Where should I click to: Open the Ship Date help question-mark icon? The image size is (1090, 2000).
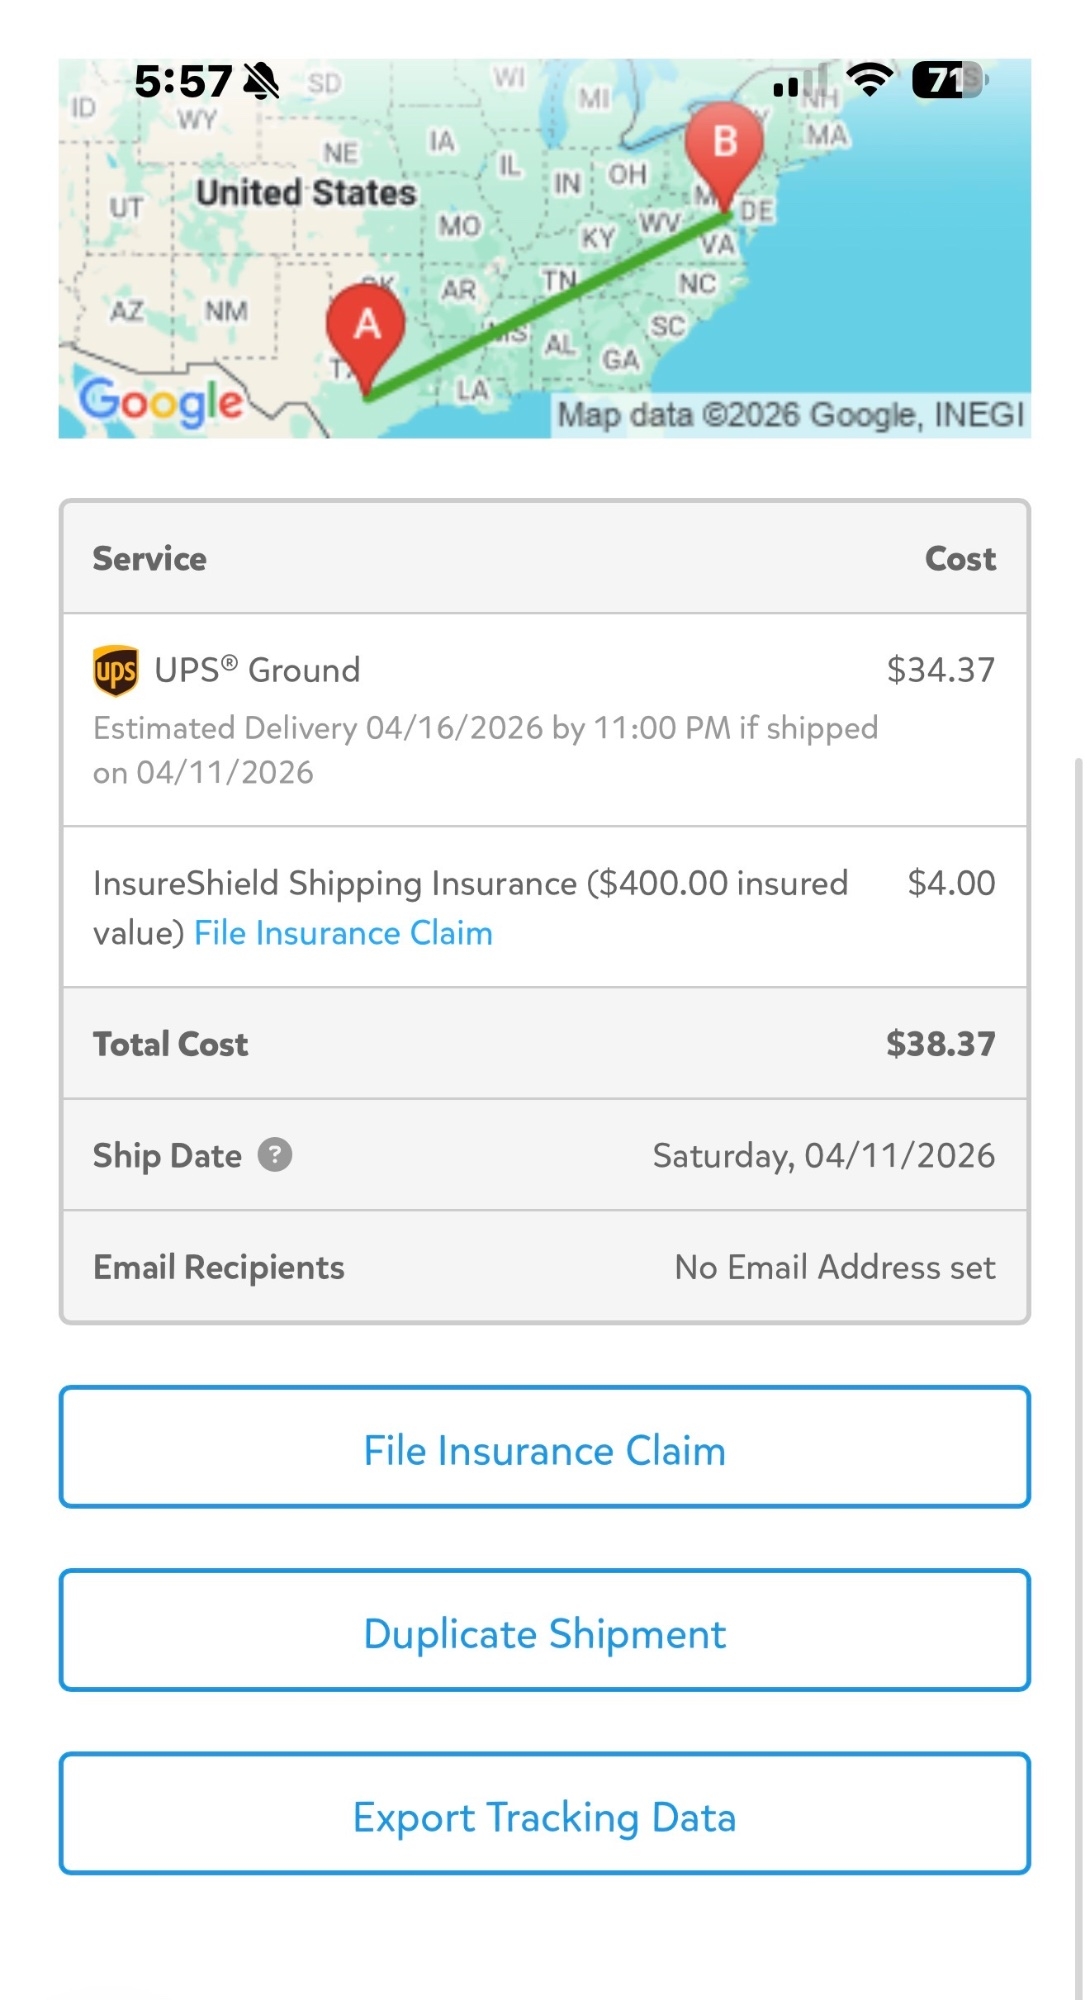[275, 1155]
